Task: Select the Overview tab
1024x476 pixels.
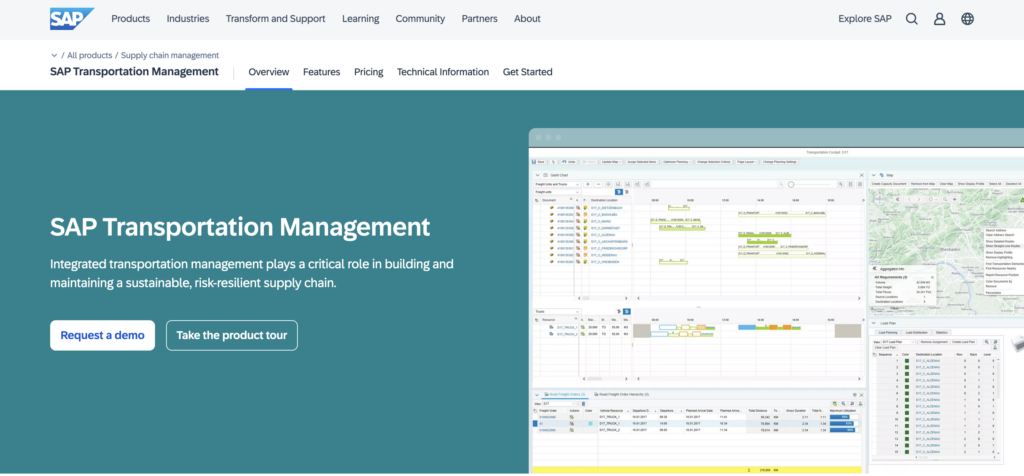Action: tap(268, 72)
